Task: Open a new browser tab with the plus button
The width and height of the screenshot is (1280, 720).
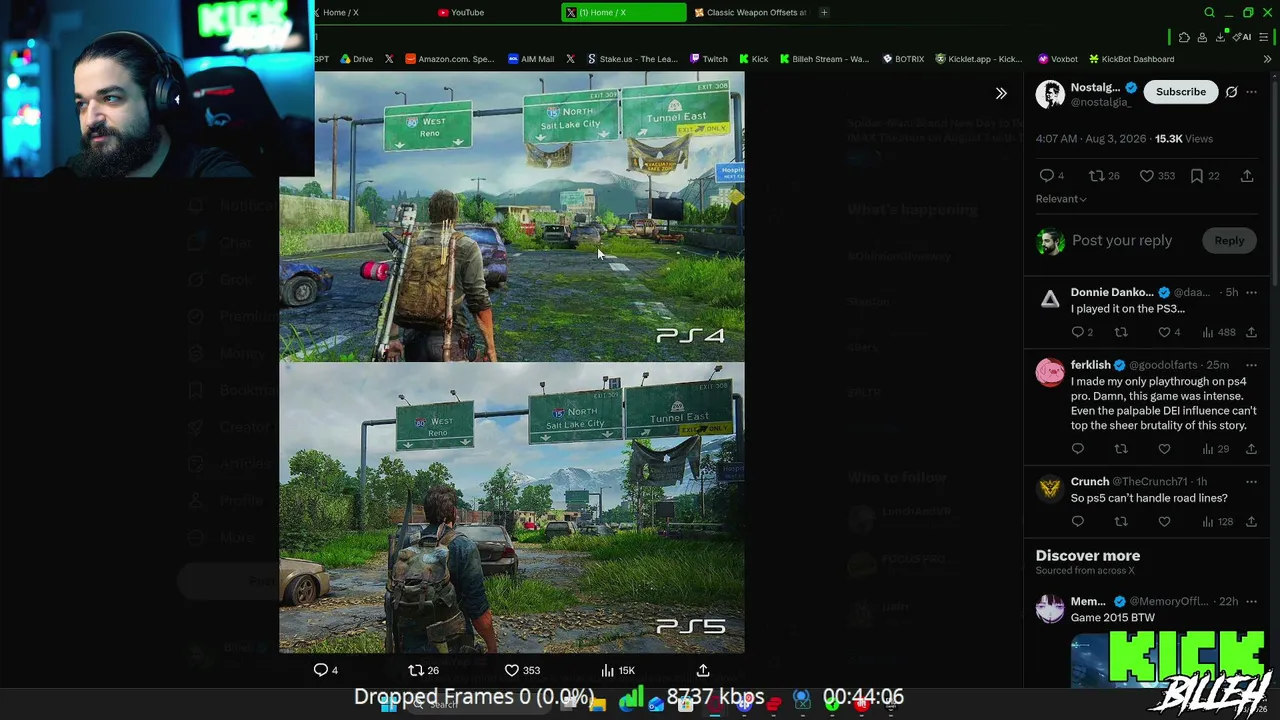Action: coord(824,13)
